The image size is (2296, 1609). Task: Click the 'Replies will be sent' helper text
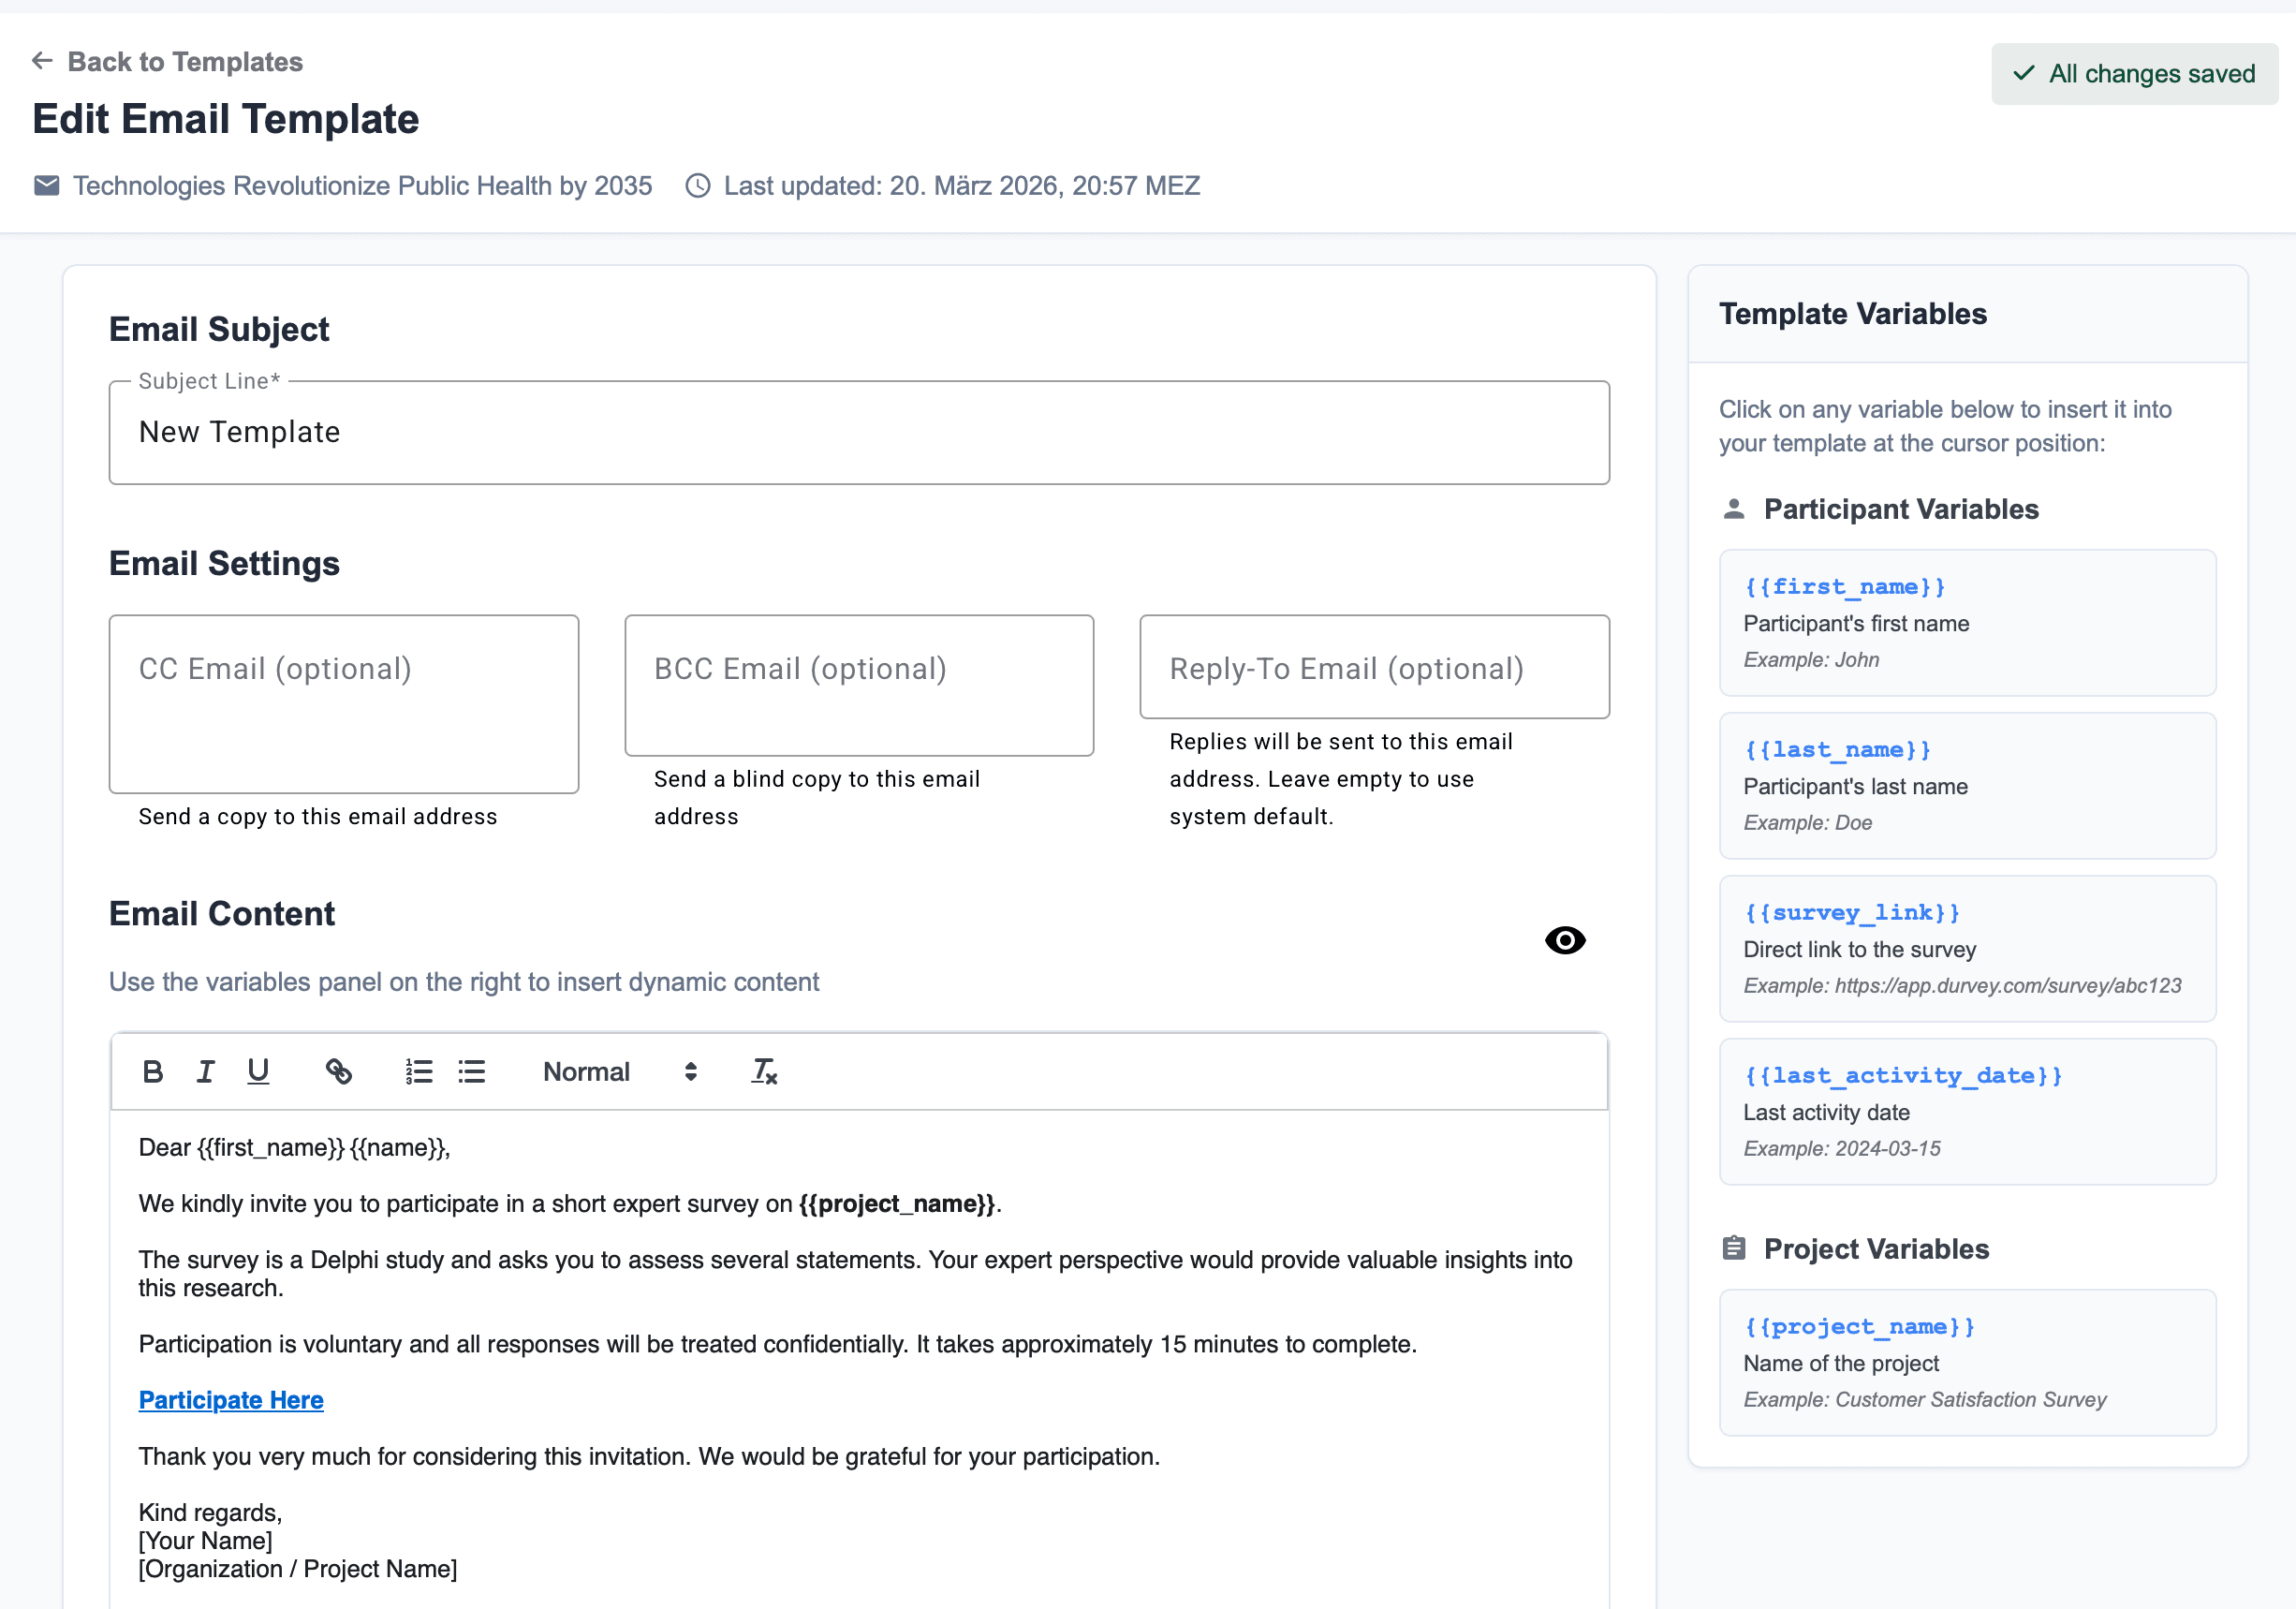pyautogui.click(x=1340, y=779)
